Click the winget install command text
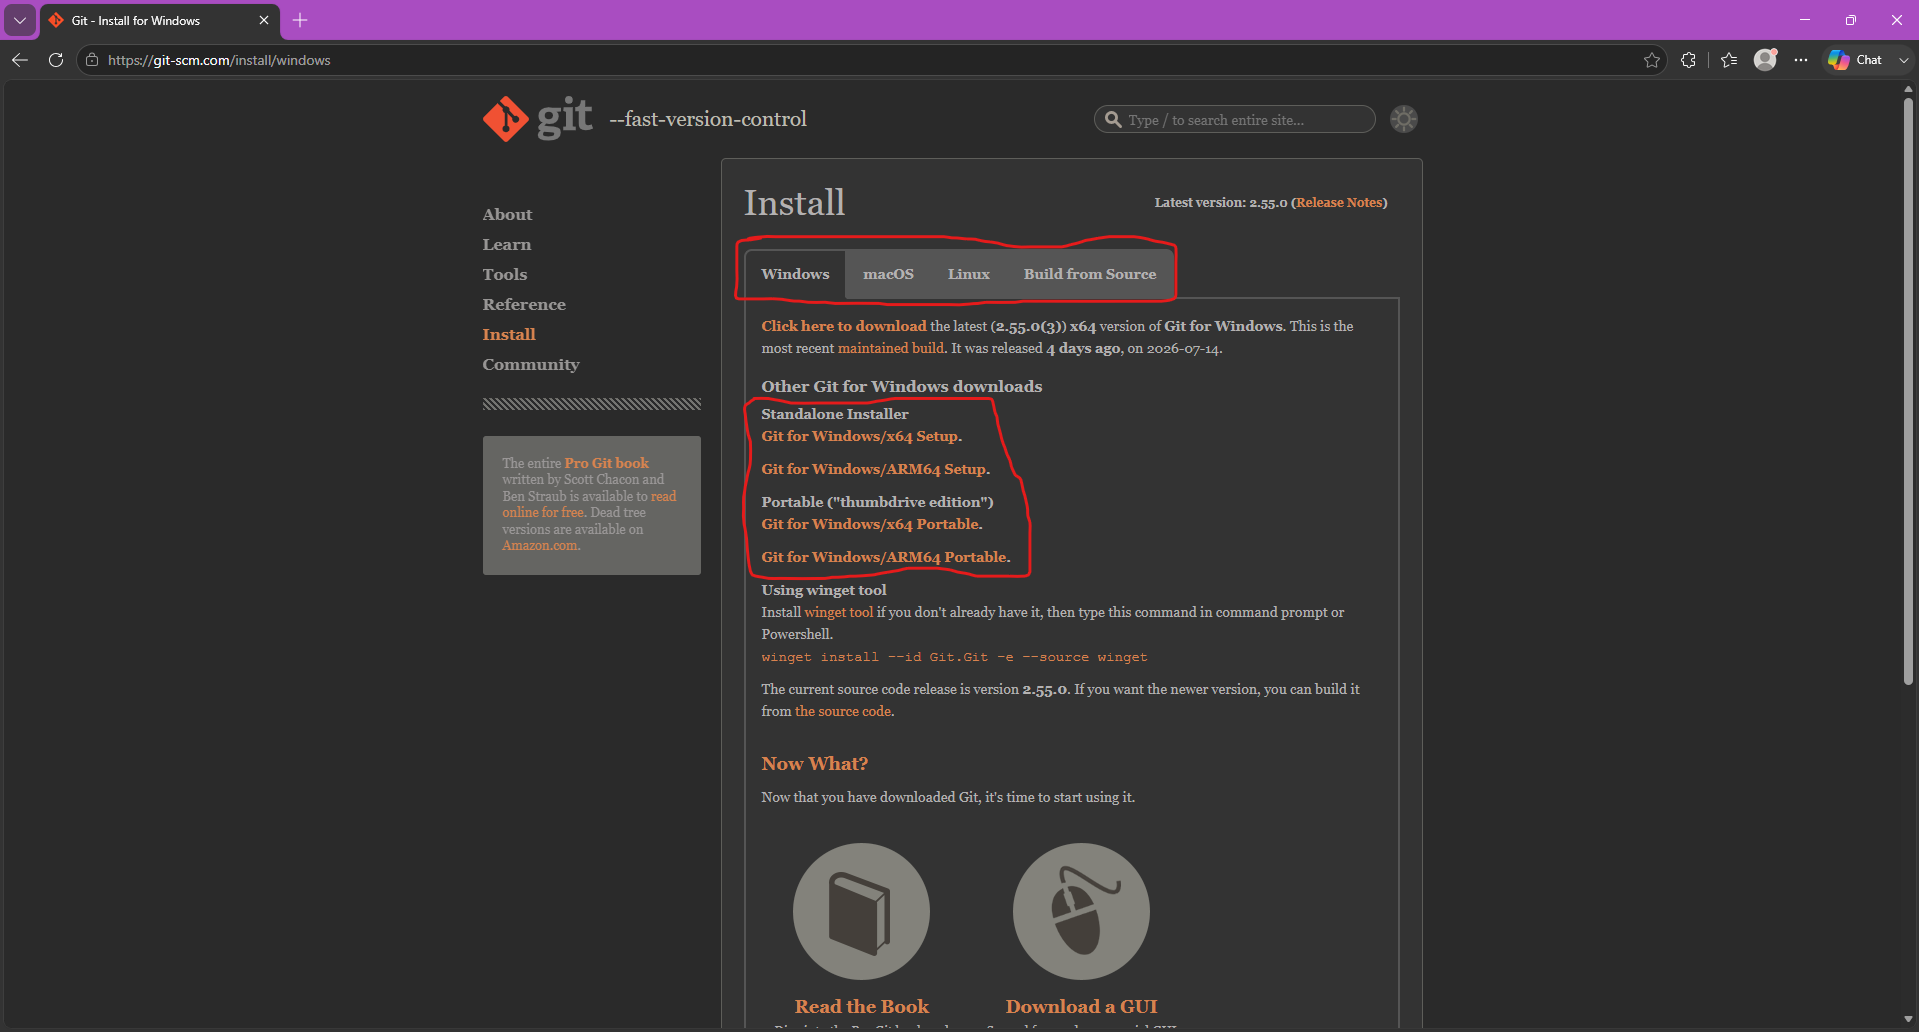Screen dimensions: 1919x1032 [x=954, y=657]
